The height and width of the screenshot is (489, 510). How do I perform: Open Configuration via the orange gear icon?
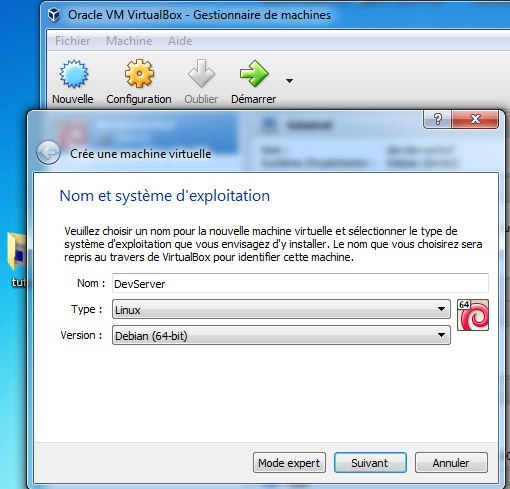[x=139, y=73]
